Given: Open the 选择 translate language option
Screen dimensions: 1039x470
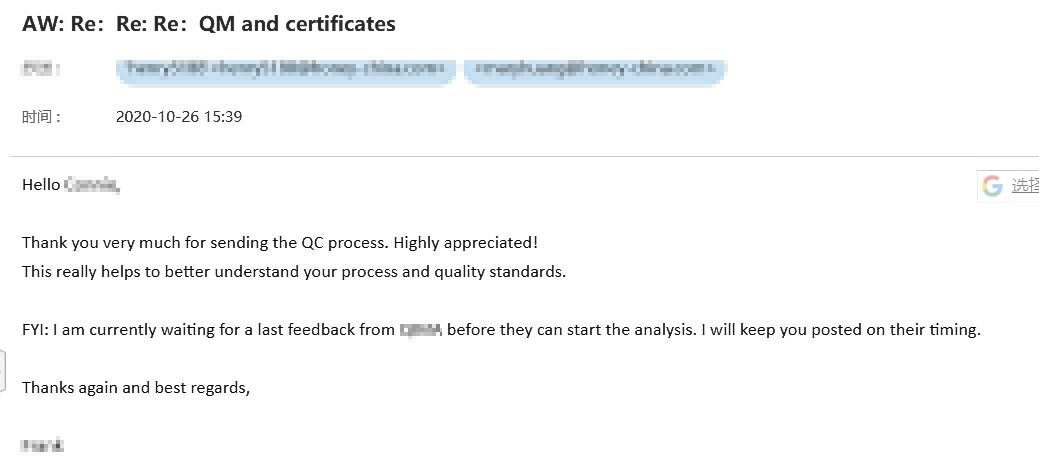Looking at the screenshot, I should tap(1024, 186).
